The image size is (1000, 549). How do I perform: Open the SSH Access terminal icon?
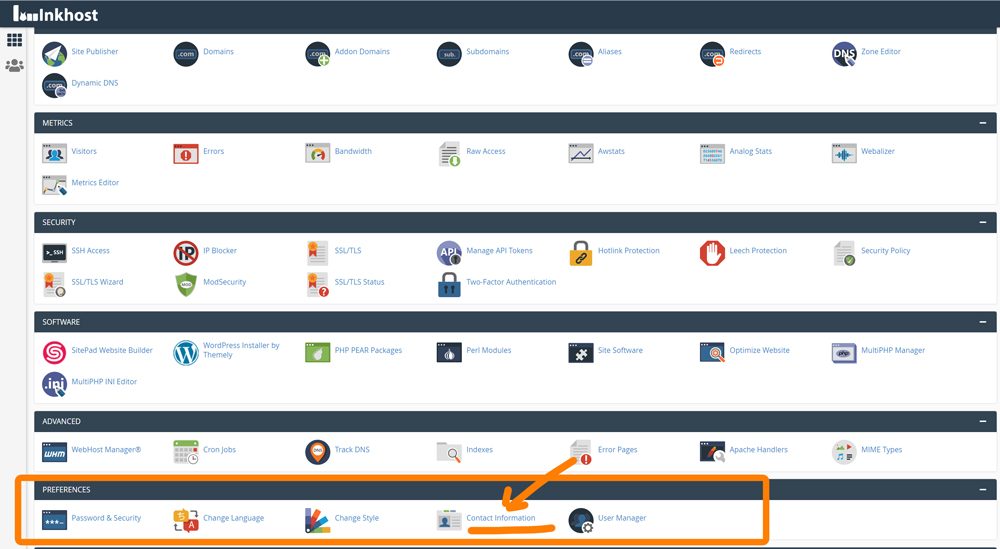pos(54,253)
